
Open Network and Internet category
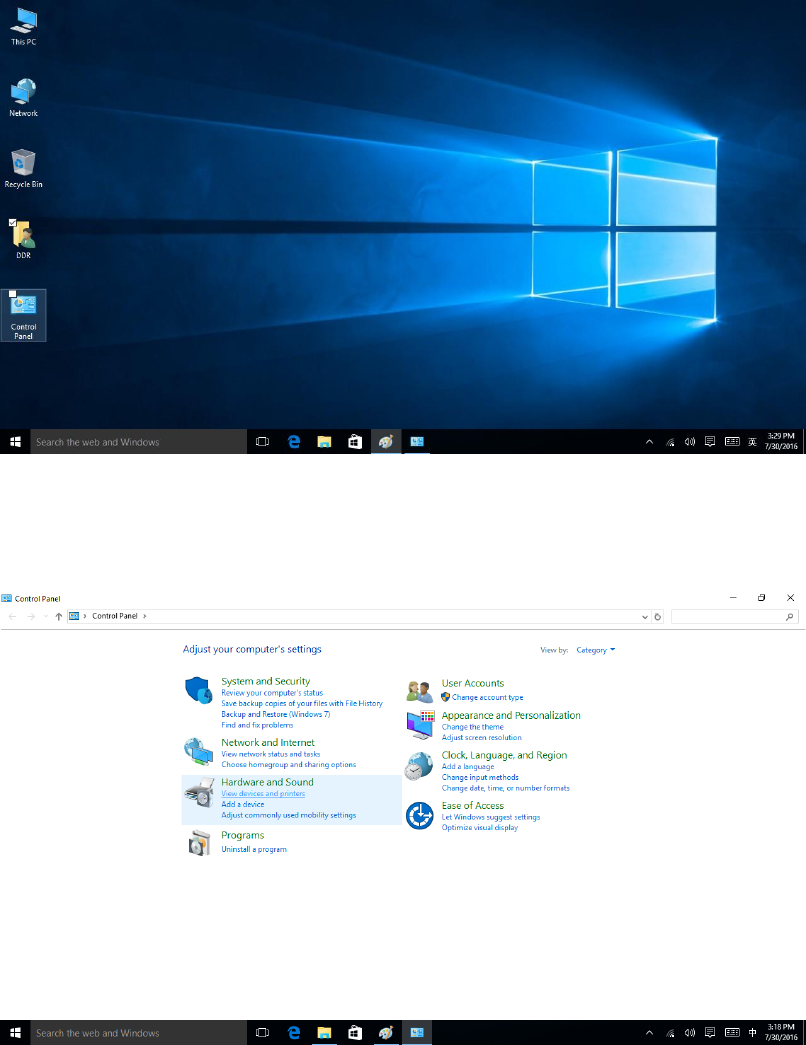(x=268, y=742)
